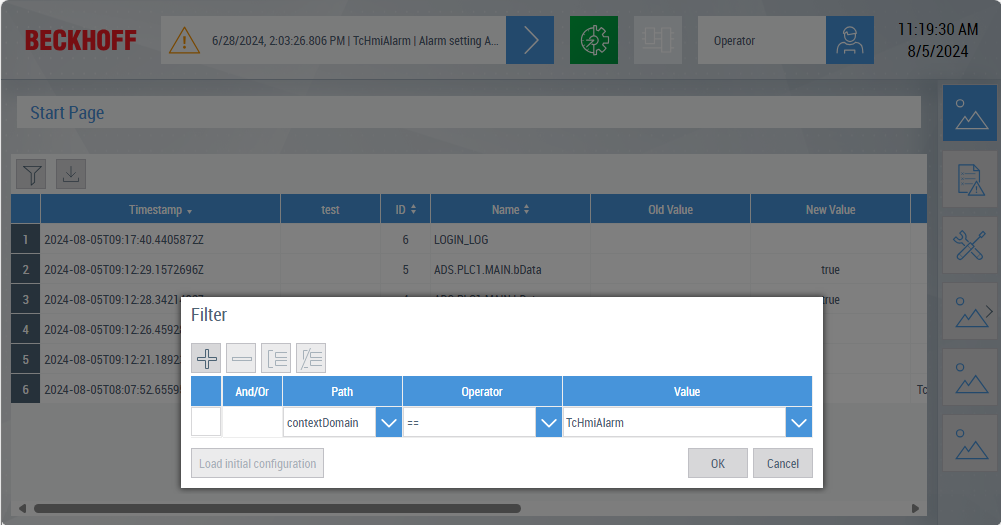Expand the Value TcHmiAlarm dropdown arrow
Screen dimensions: 1001x525
click(799, 423)
